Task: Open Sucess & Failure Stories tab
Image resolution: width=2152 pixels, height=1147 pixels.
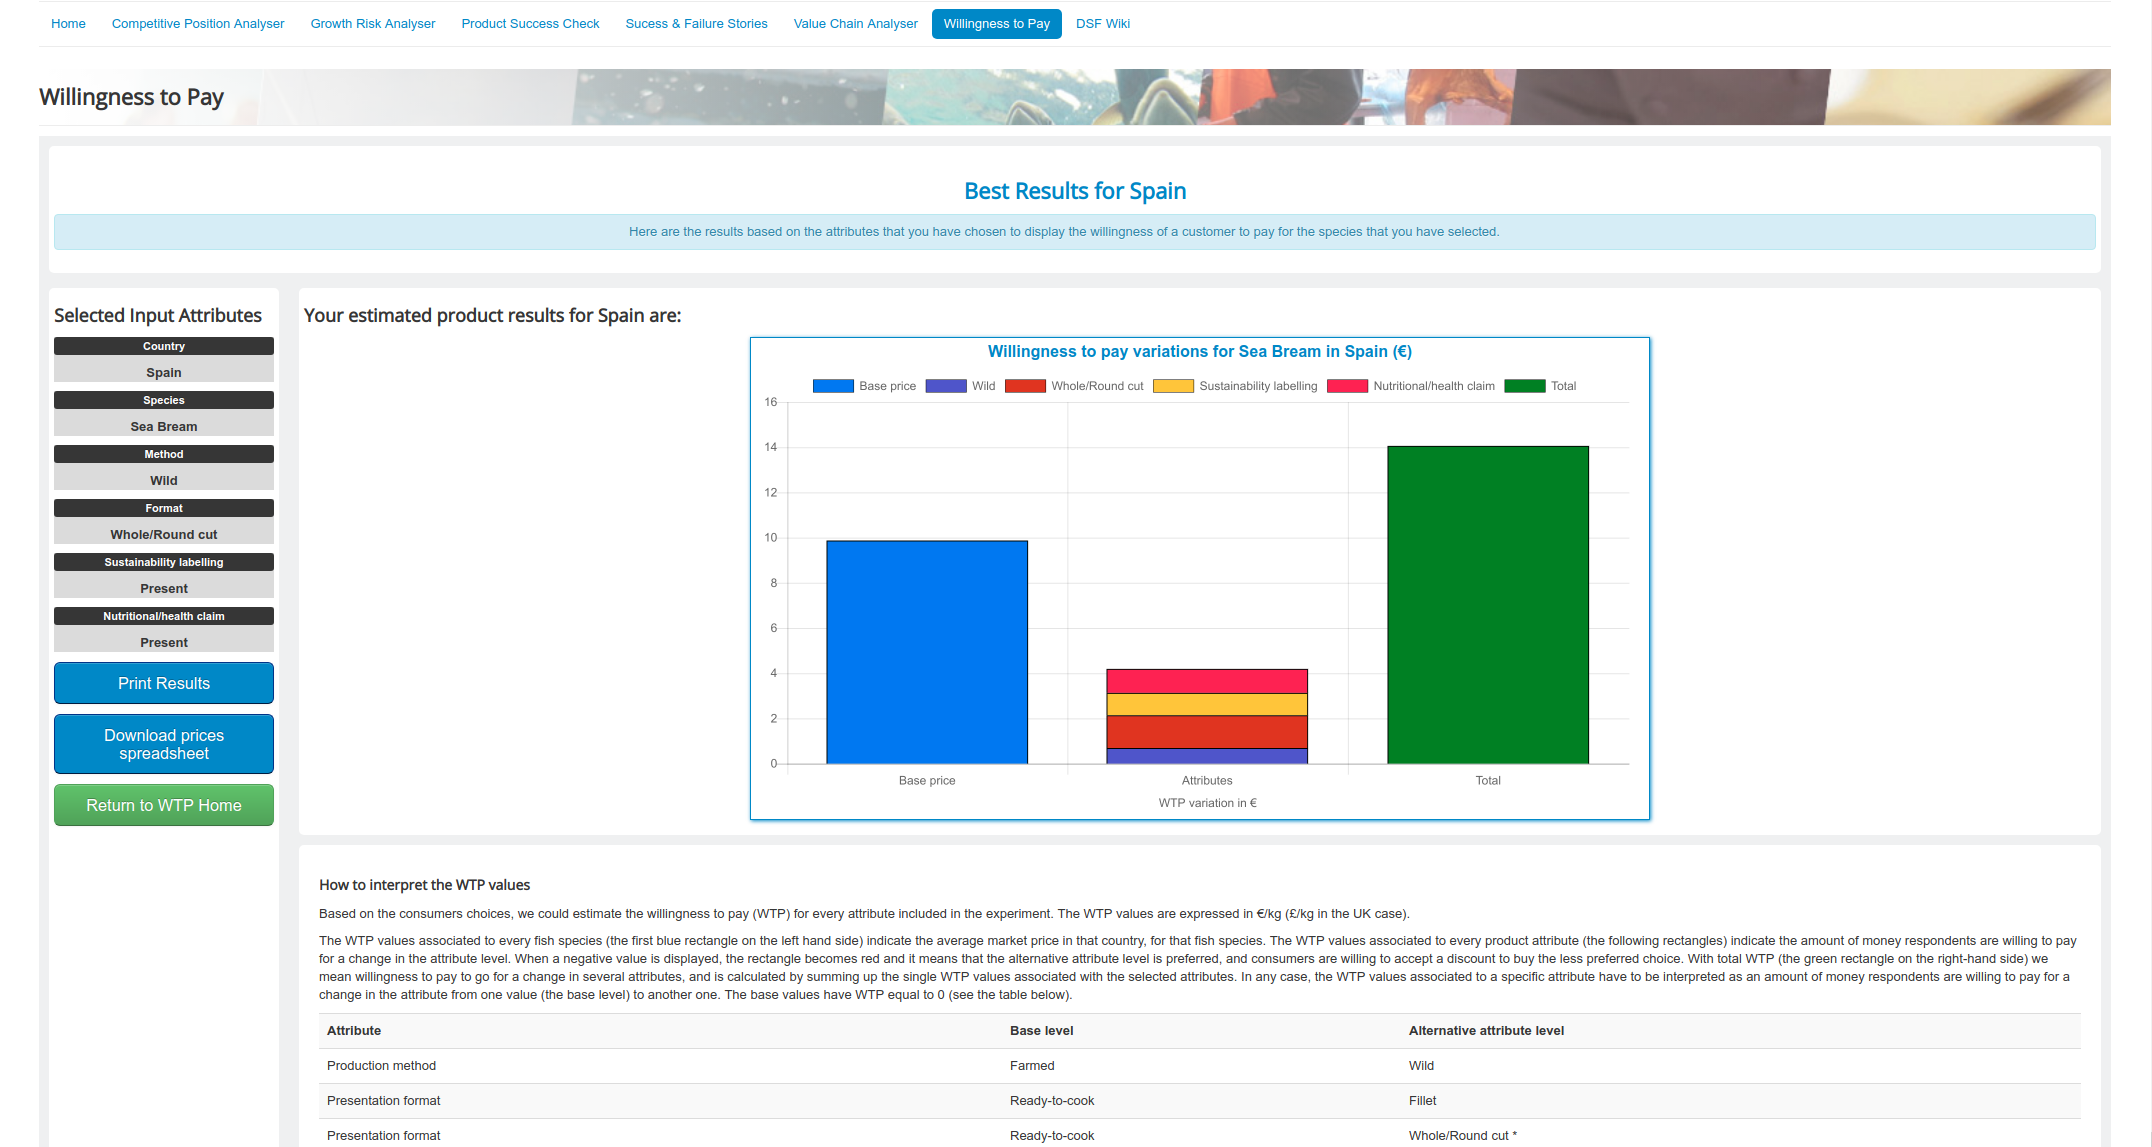Action: [x=696, y=24]
